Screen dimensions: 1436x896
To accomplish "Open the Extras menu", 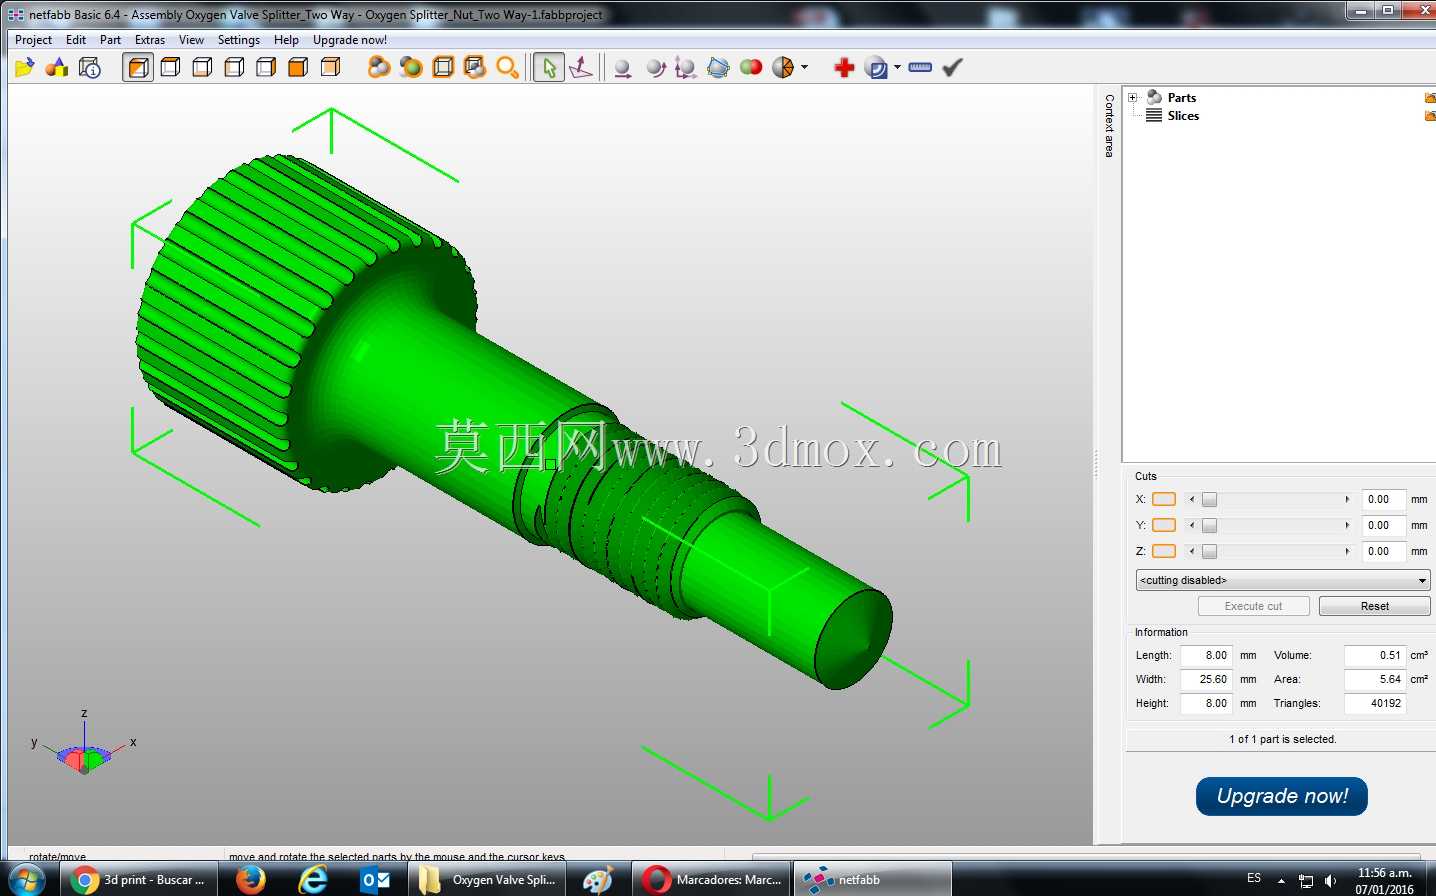I will pos(150,40).
